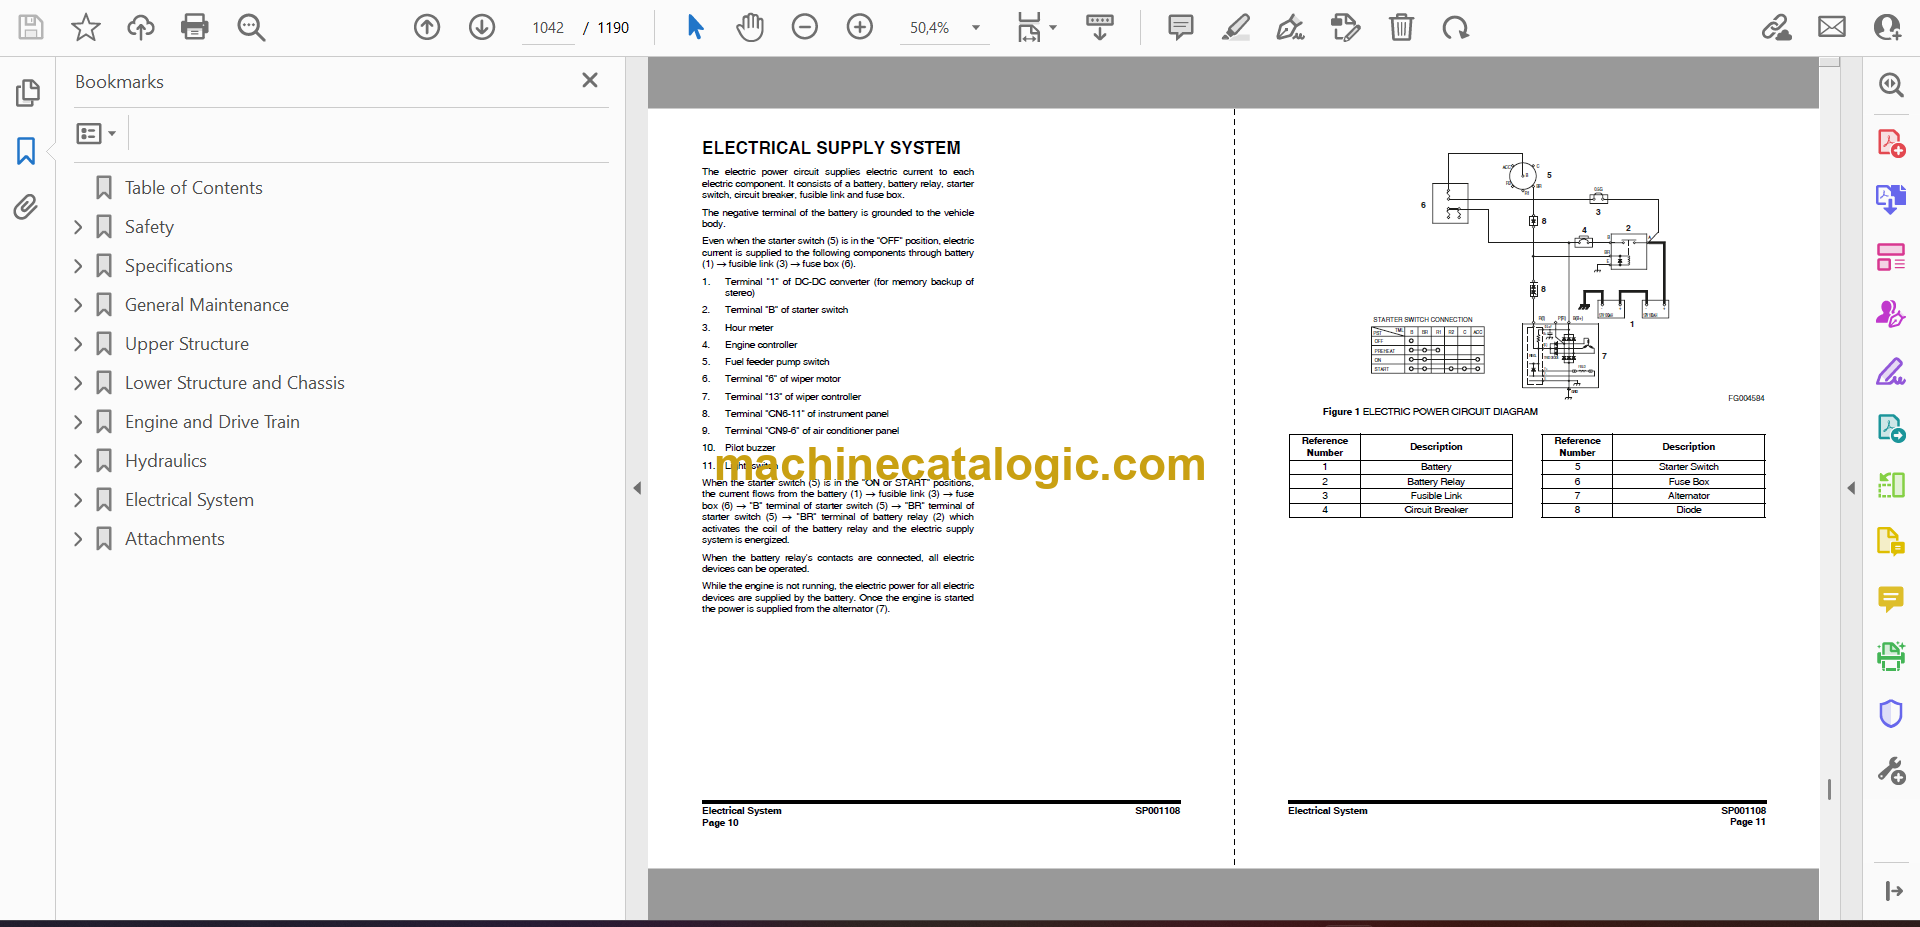The image size is (1920, 927).
Task: Expand the Specifications bookmark
Action: coord(78,266)
